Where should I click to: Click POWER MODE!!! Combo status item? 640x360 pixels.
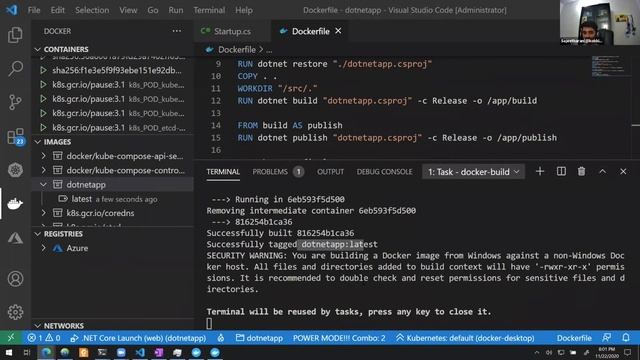(x=339, y=338)
